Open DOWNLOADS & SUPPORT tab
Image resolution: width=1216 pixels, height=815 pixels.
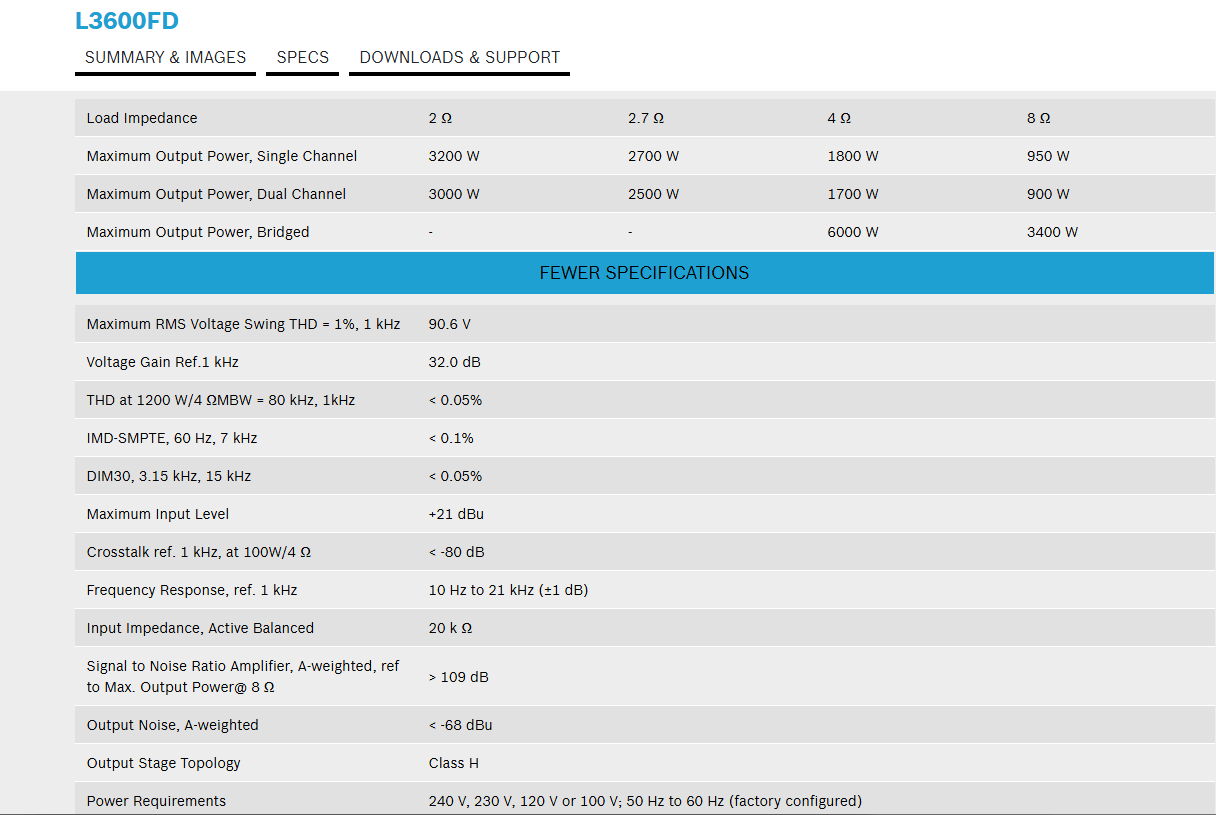pyautogui.click(x=459, y=57)
